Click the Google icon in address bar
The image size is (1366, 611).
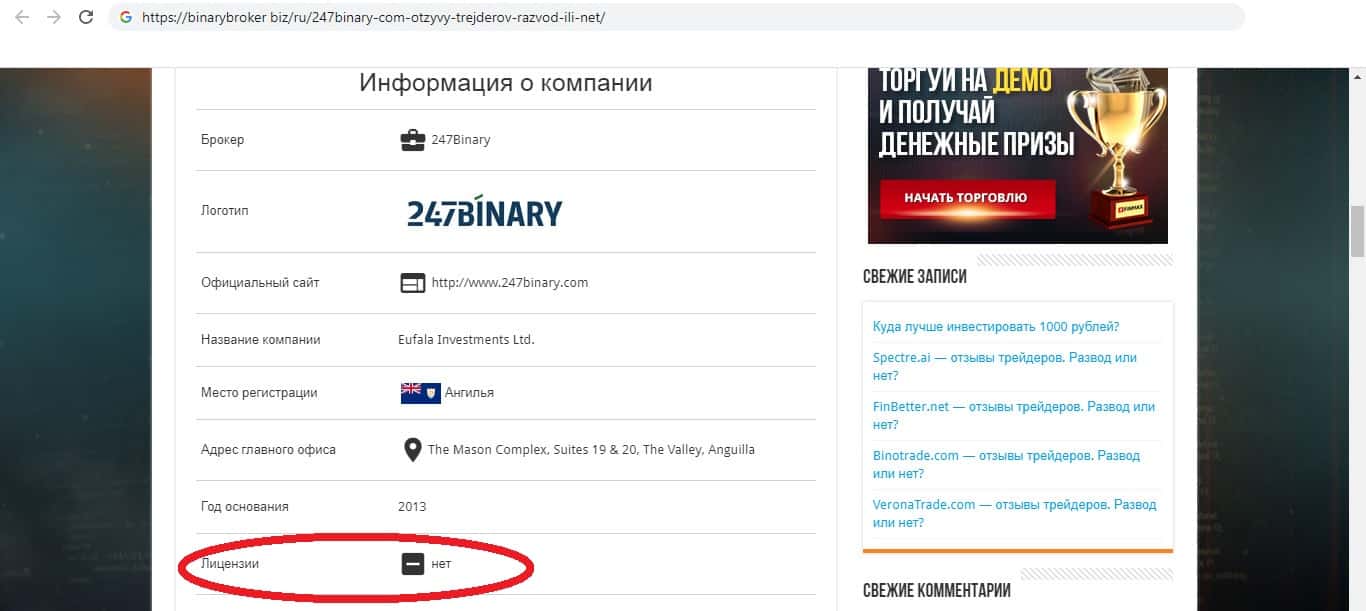click(x=125, y=17)
